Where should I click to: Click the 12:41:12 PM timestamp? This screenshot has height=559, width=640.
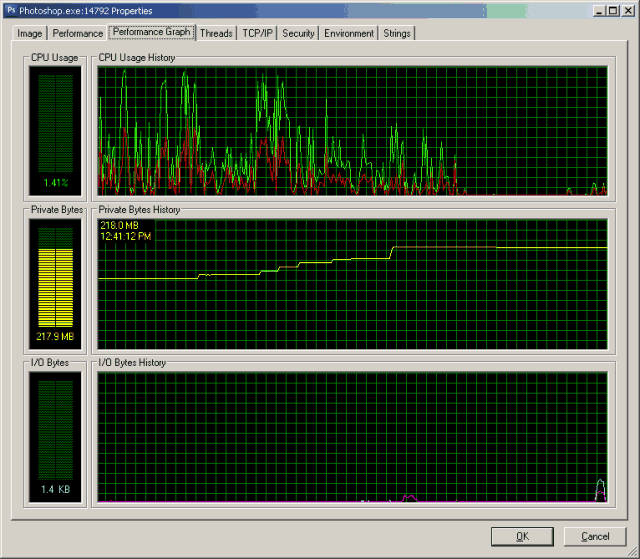126,236
